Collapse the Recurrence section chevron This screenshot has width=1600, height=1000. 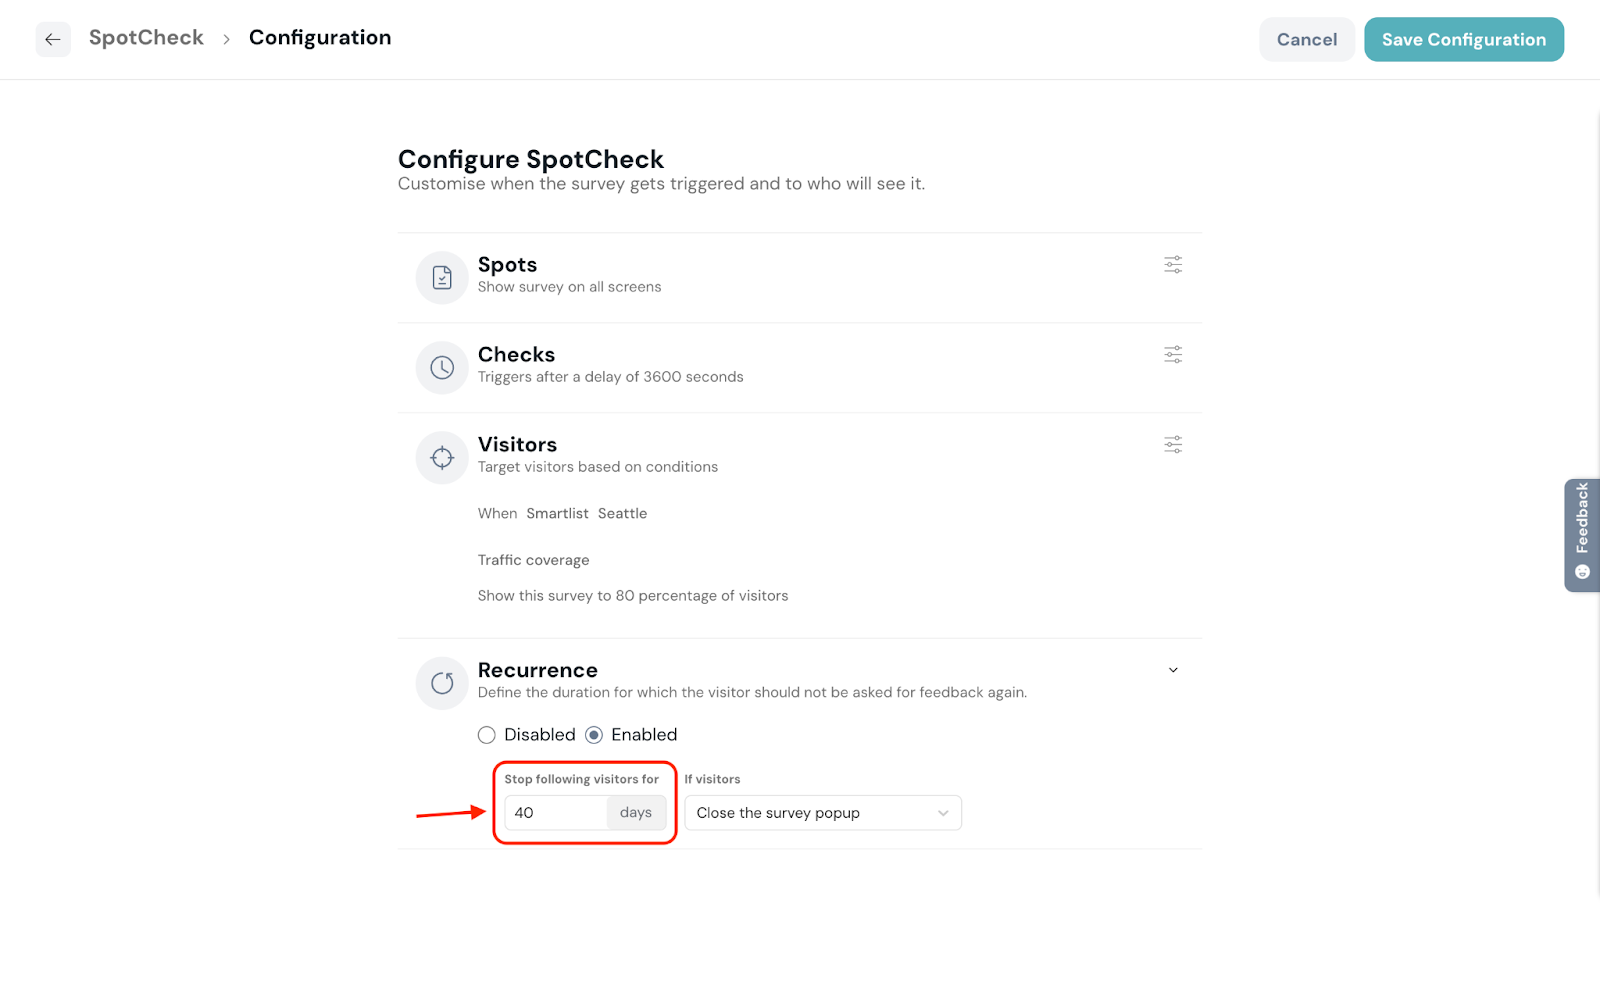(1173, 670)
